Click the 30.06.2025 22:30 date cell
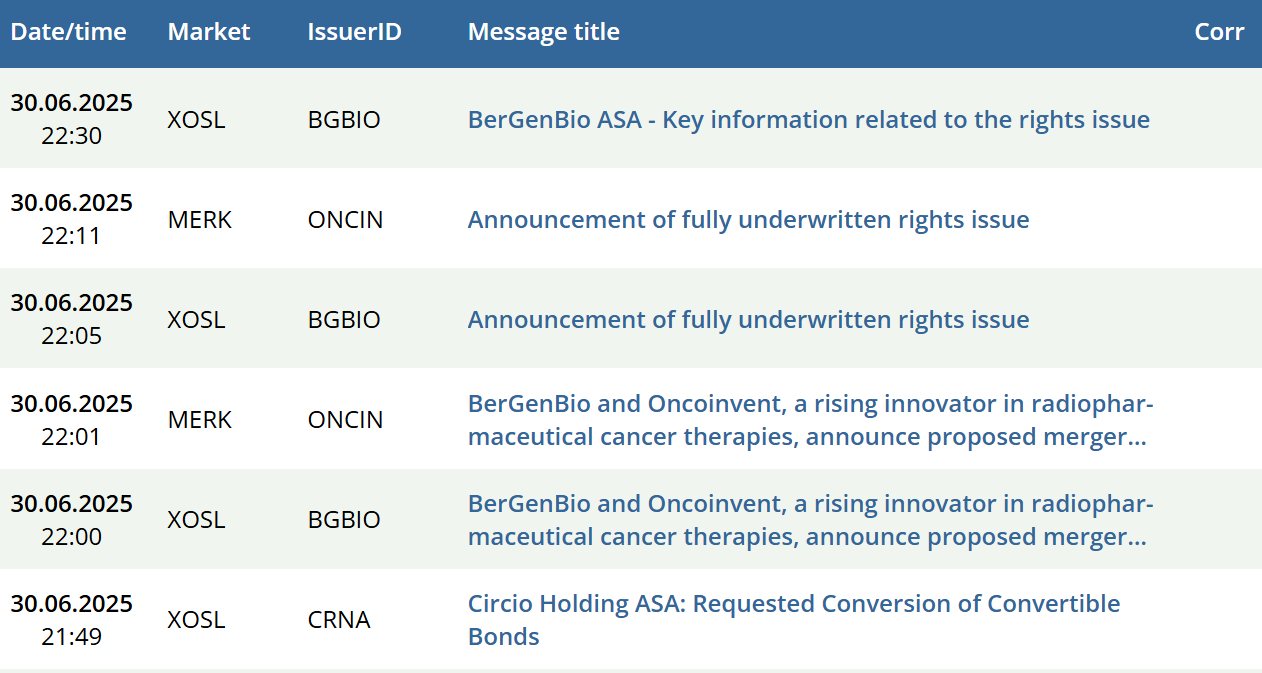This screenshot has height=673, width=1262. [72, 119]
